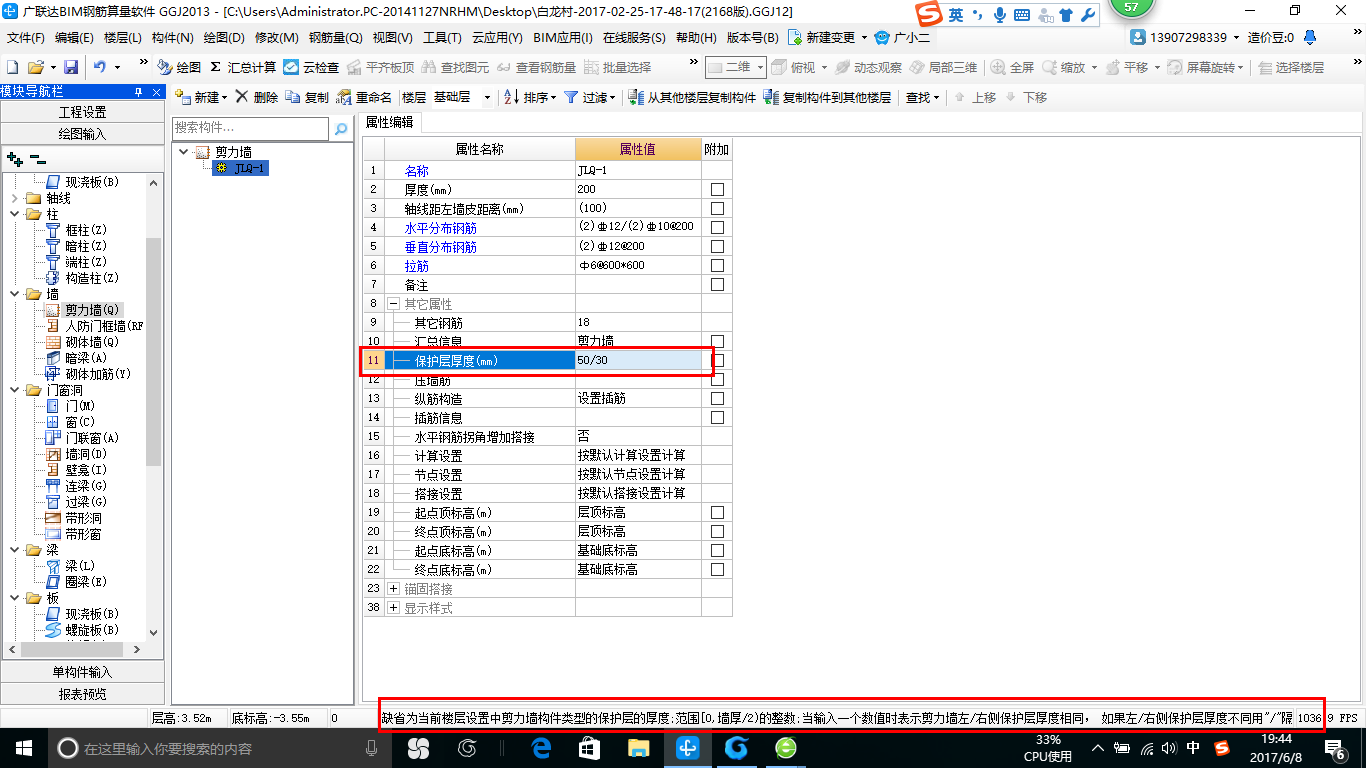Click 从其他楼层复制构件 icon

692,97
